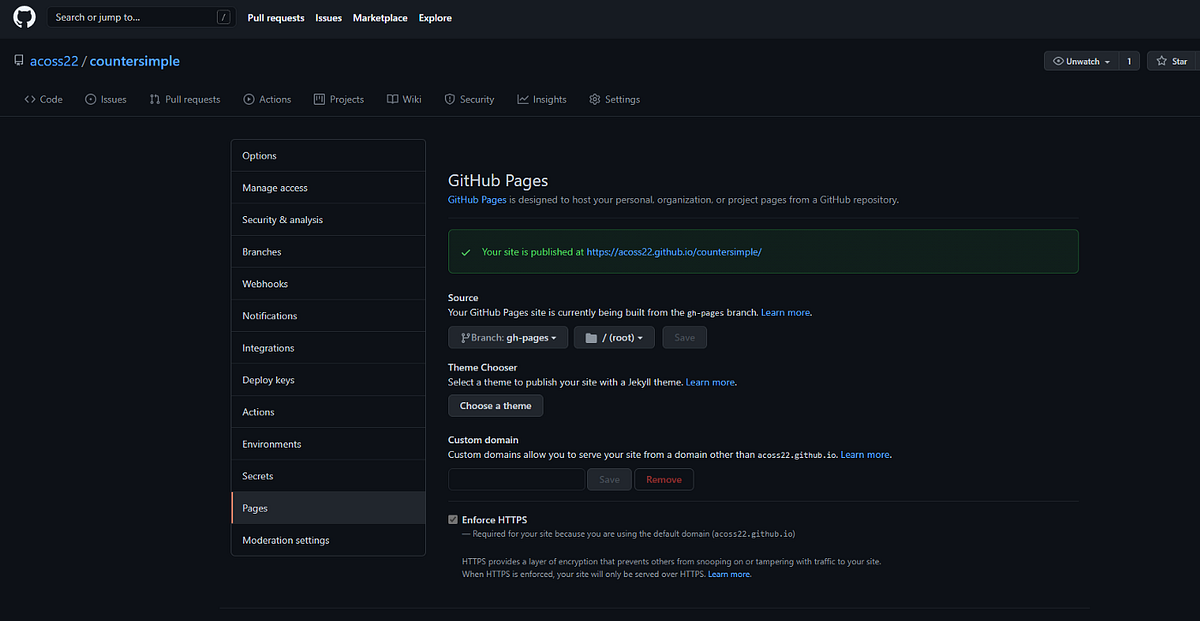This screenshot has height=621, width=1200.
Task: Open the Unwatch dropdown
Action: click(1079, 60)
